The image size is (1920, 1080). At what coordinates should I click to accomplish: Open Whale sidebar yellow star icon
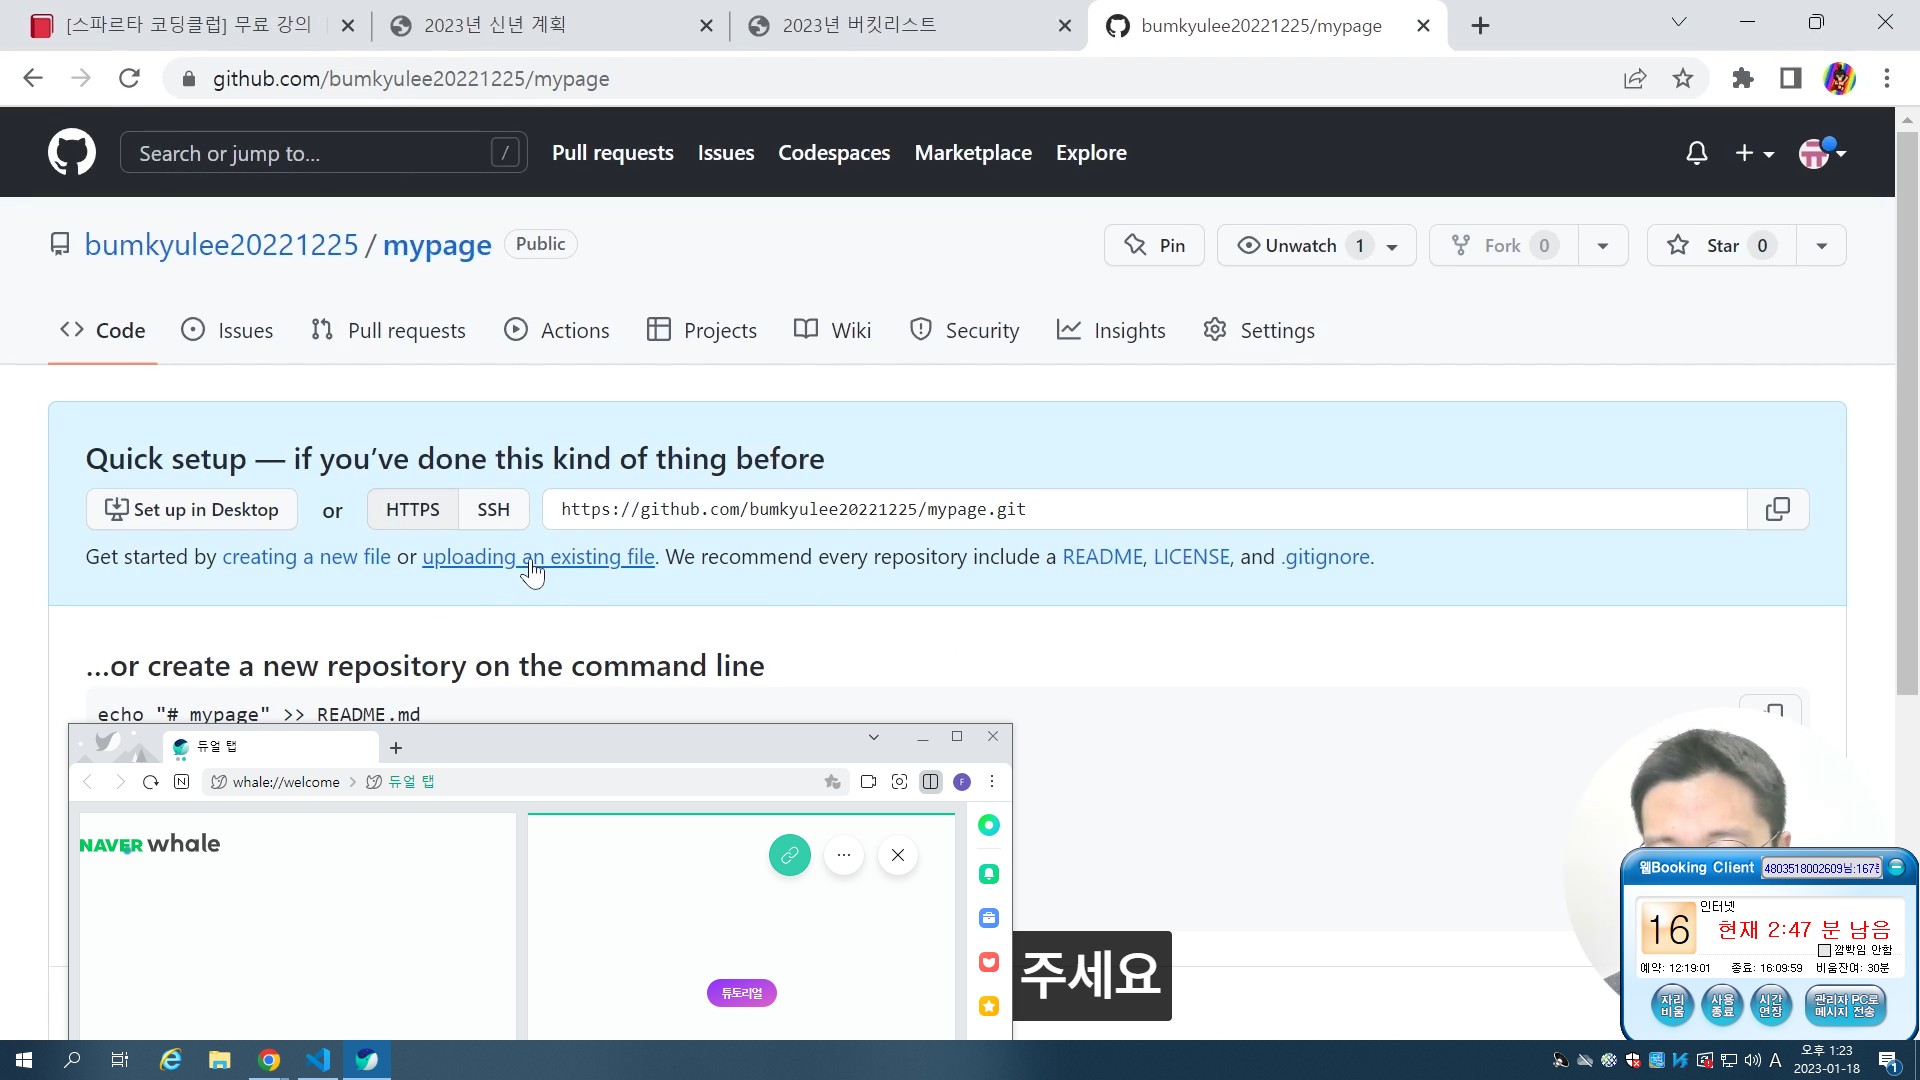click(x=989, y=1006)
